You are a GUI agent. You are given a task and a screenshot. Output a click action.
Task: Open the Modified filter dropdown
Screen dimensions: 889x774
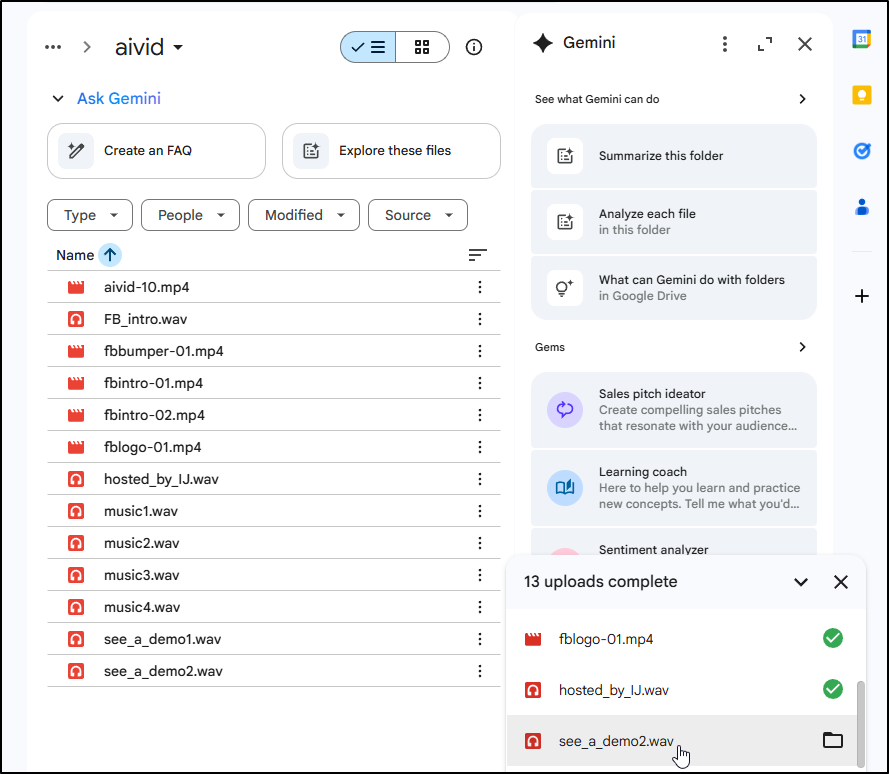coord(304,215)
